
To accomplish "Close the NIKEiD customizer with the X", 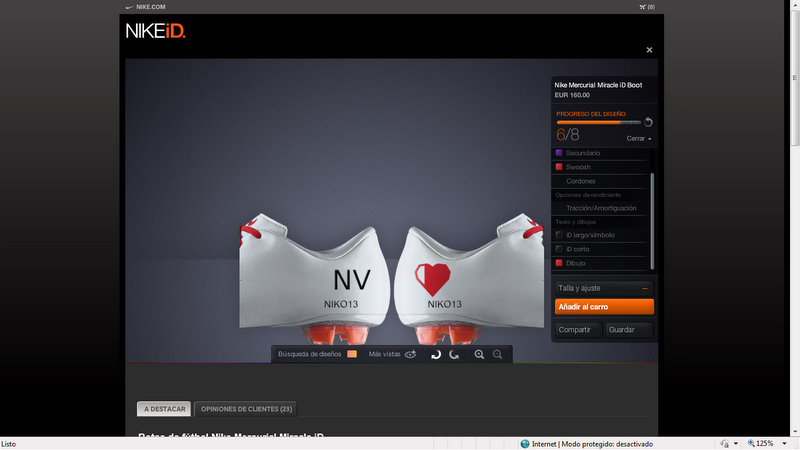I will pyautogui.click(x=649, y=50).
